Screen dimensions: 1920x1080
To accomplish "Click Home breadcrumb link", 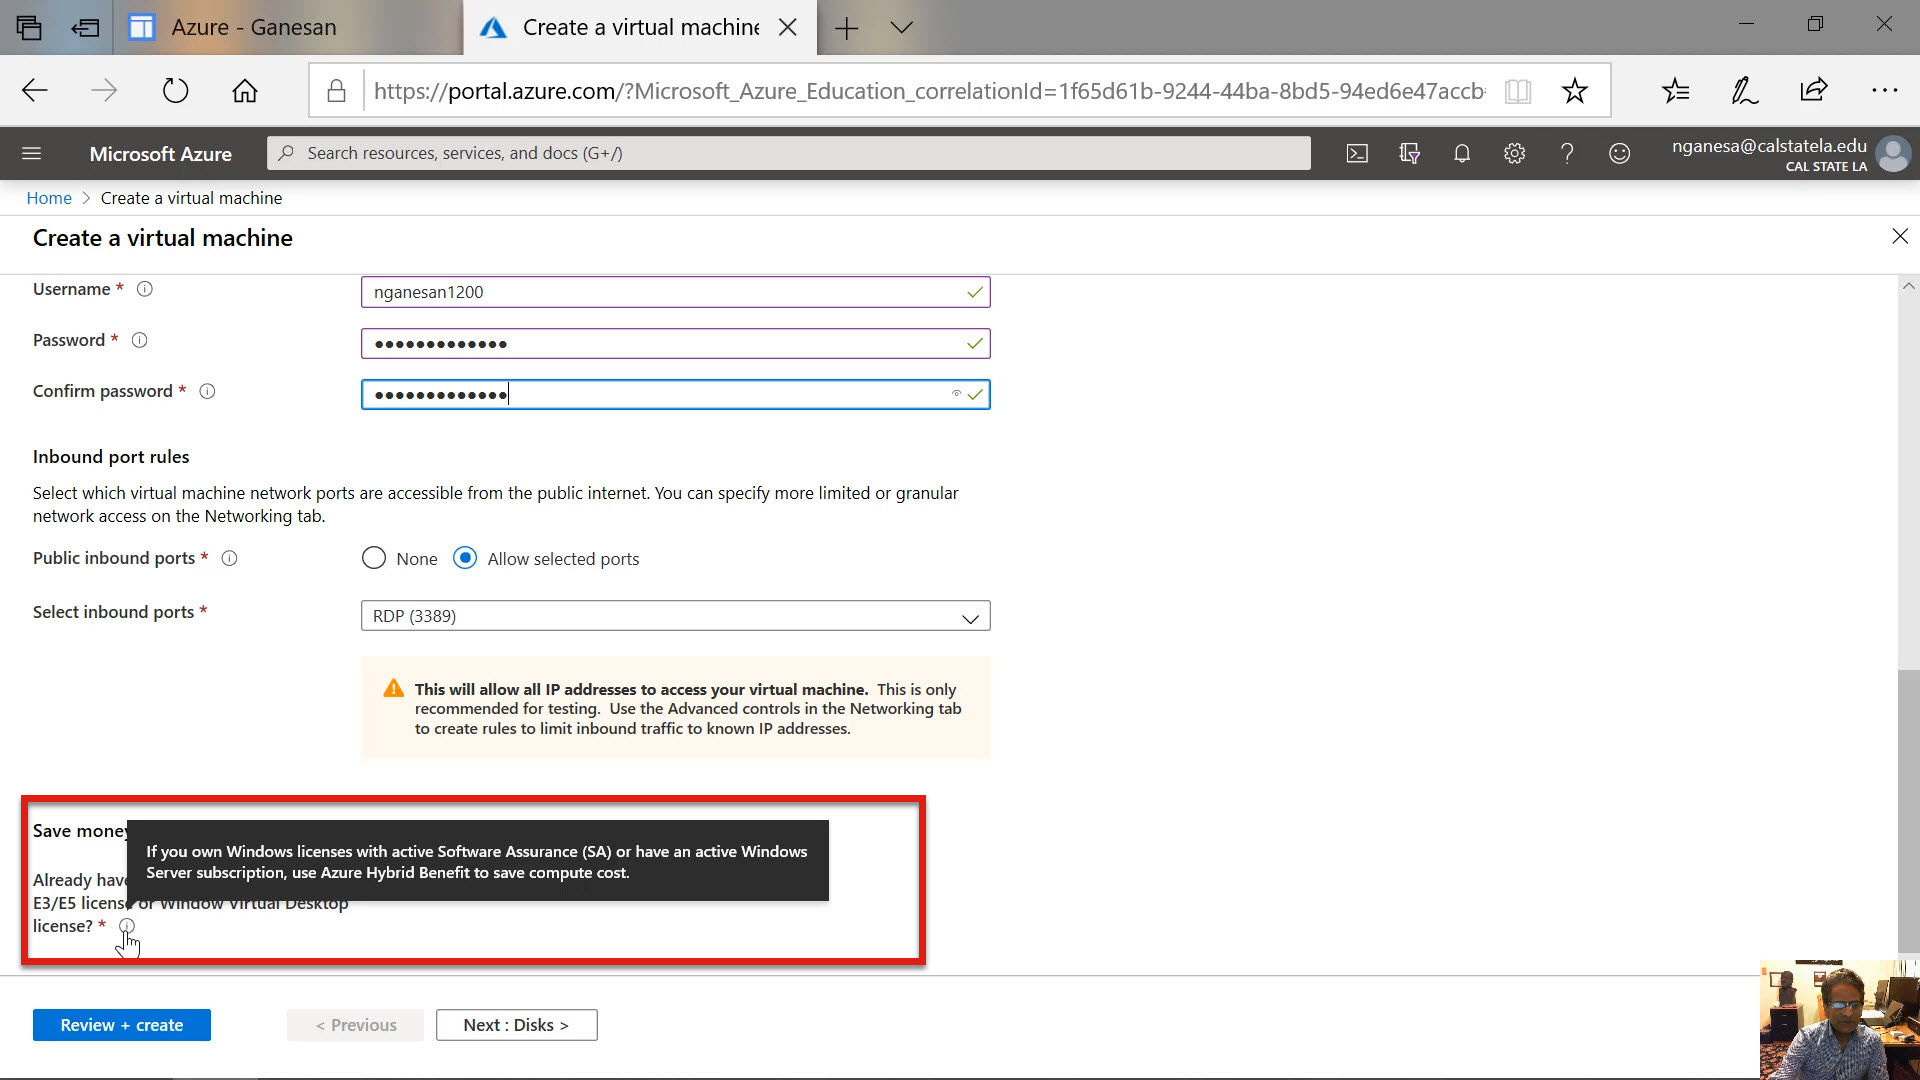I will pos(49,198).
